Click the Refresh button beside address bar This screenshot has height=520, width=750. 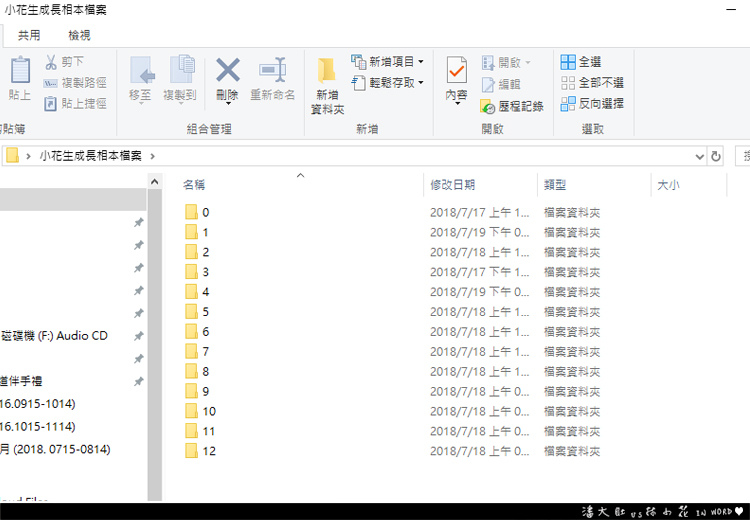tap(716, 156)
